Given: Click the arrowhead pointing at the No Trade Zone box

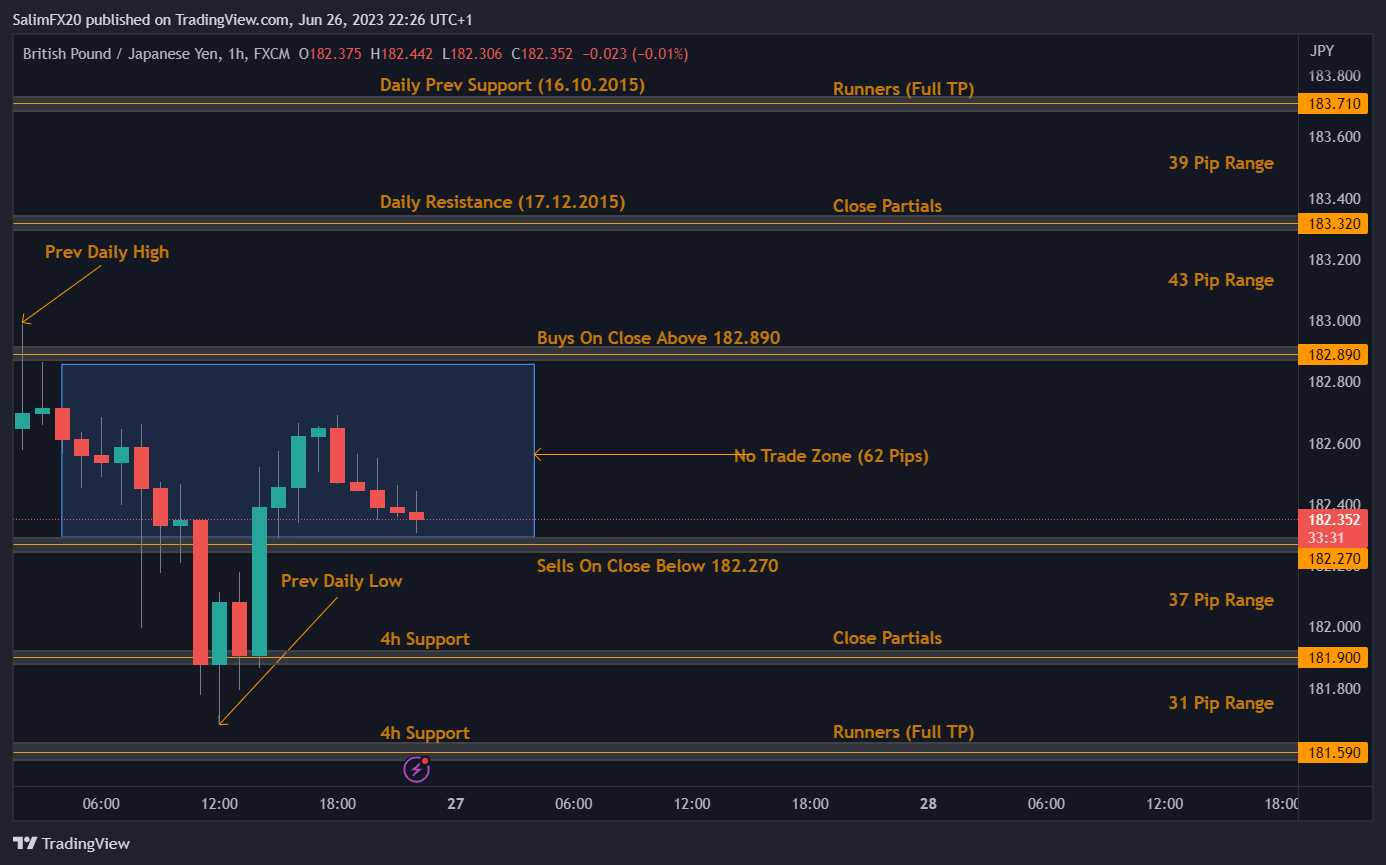Looking at the screenshot, I should pyautogui.click(x=538, y=455).
